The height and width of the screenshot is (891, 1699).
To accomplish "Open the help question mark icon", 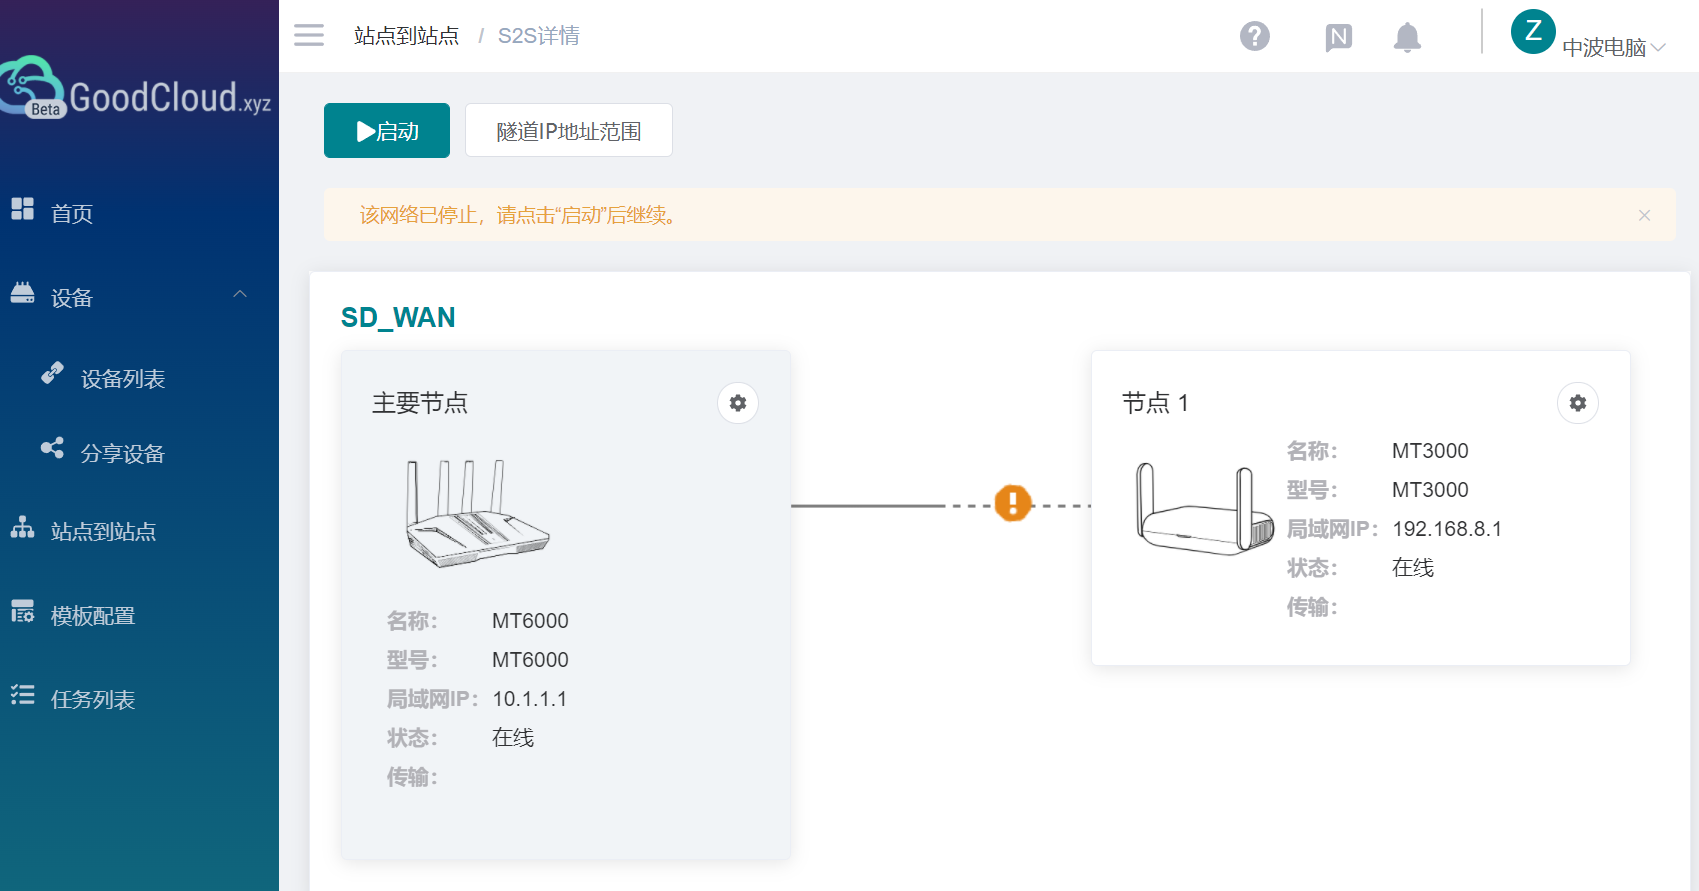I will 1254,37.
